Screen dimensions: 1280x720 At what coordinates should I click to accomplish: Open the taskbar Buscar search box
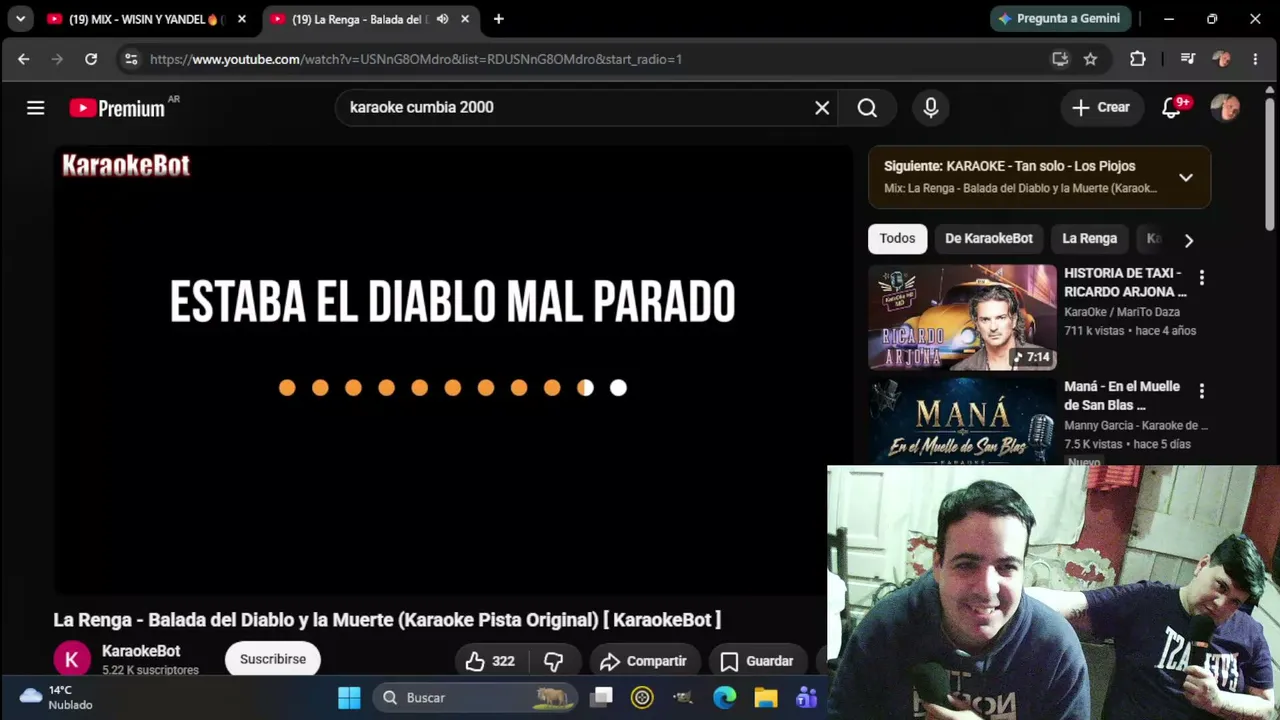(x=476, y=697)
